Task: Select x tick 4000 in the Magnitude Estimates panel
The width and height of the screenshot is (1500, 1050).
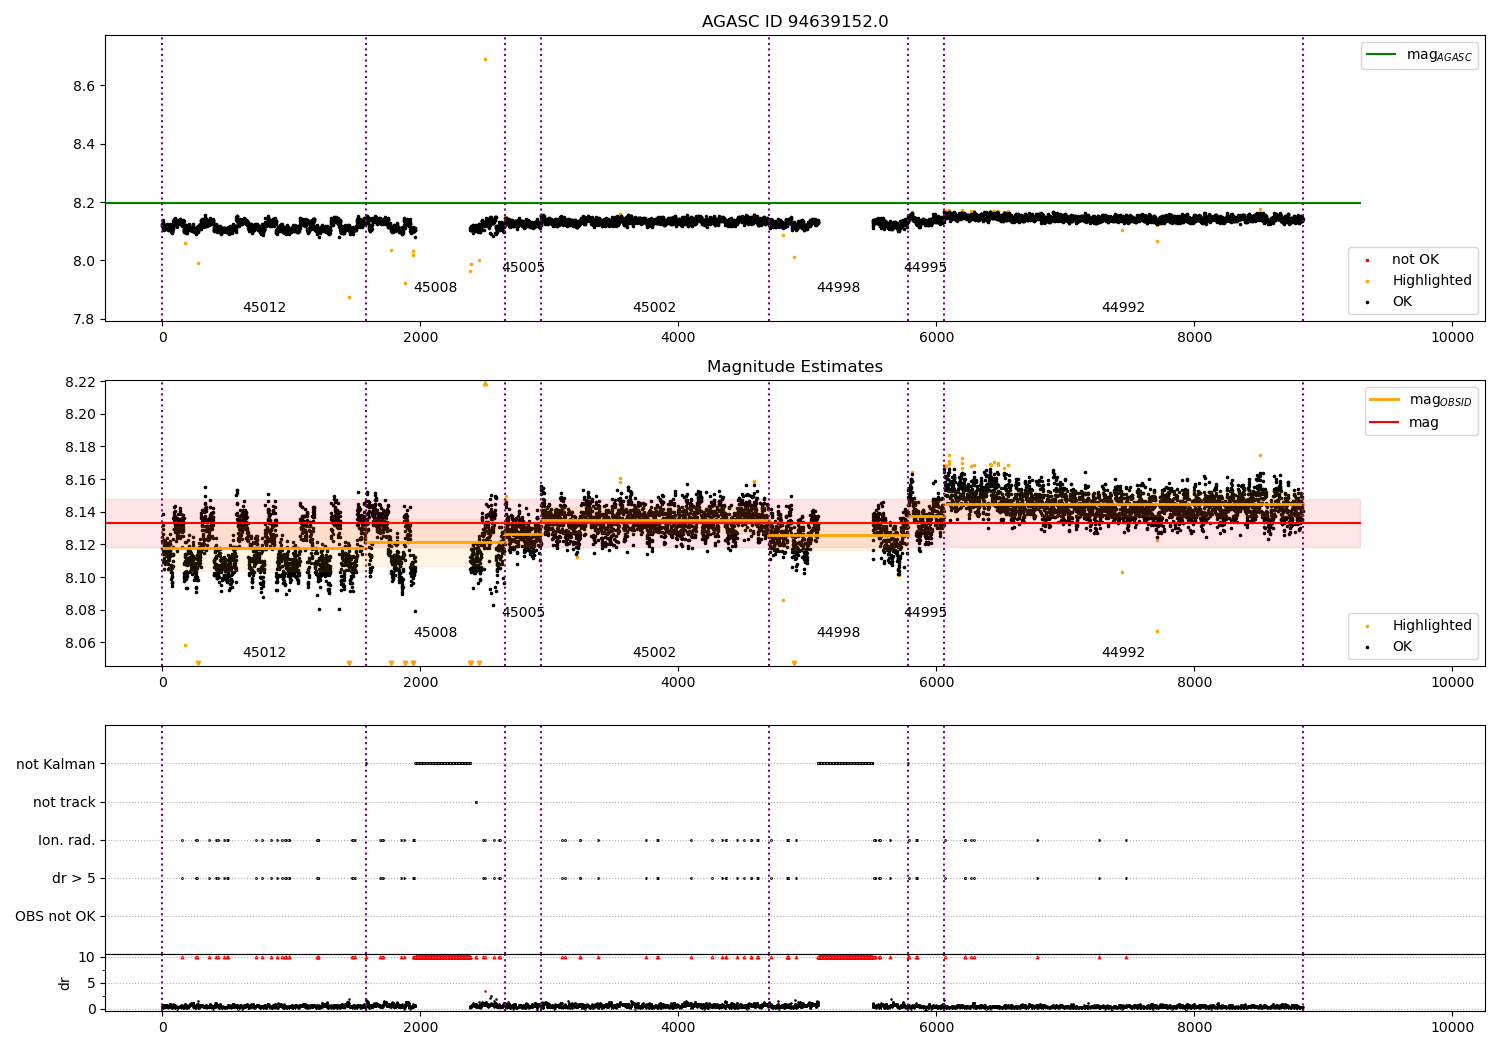Action: tap(678, 682)
